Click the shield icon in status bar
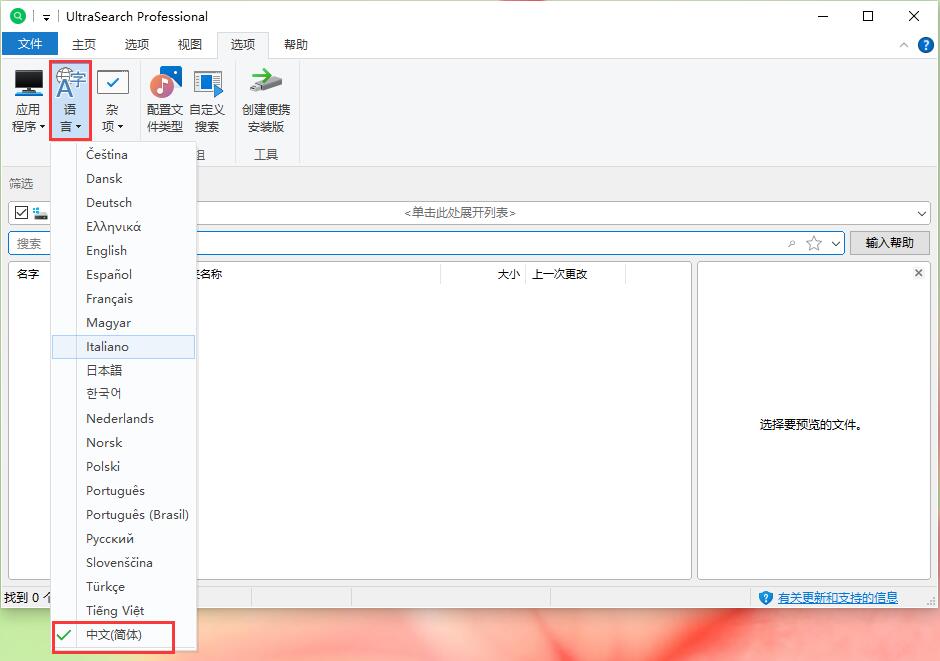 point(765,597)
